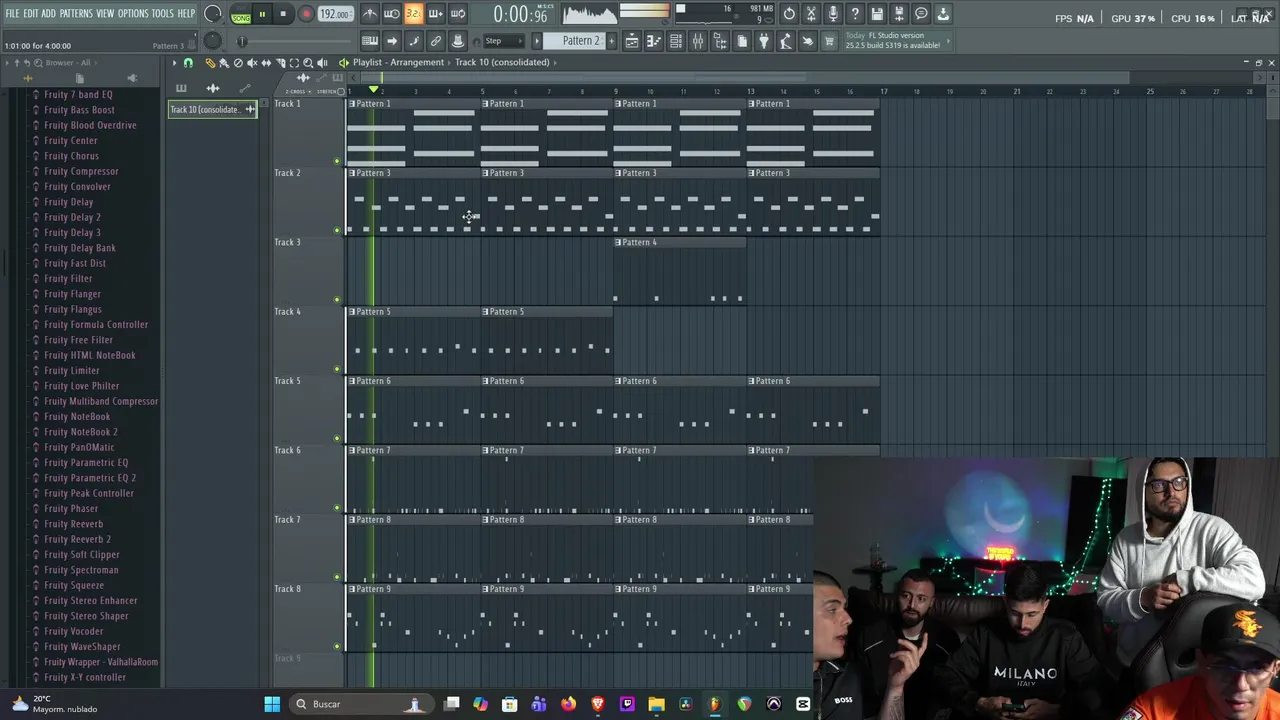Screen dimensions: 1280x720
Task: Select the playlist Draw pencil tool
Action: pos(210,63)
